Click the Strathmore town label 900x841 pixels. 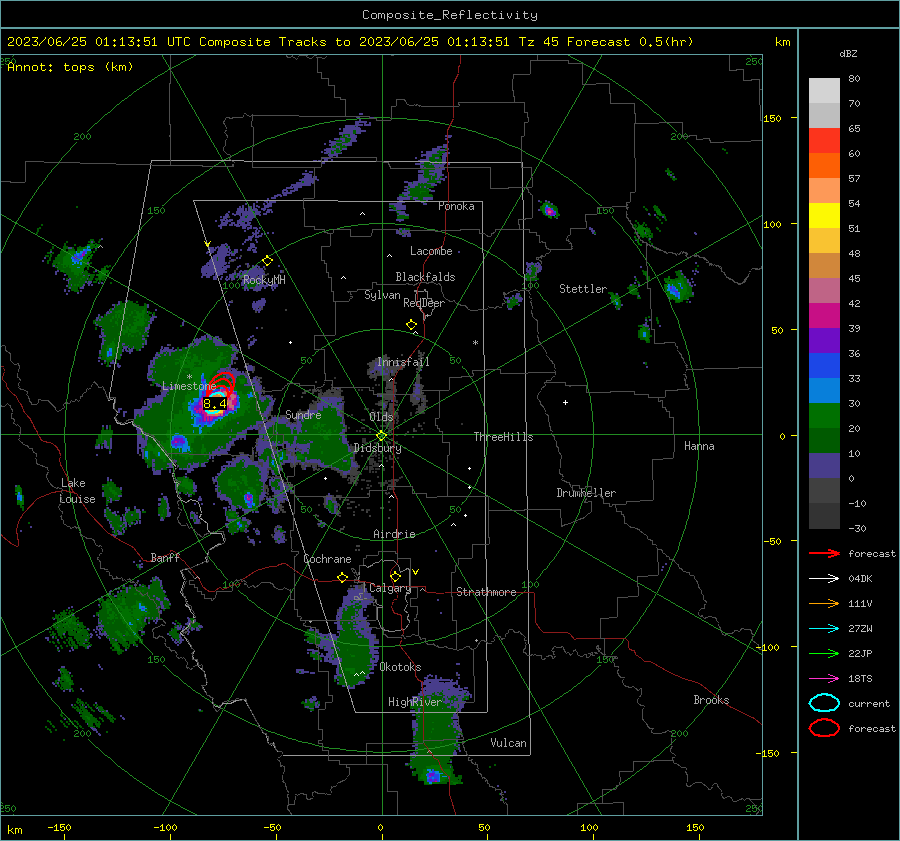click(486, 592)
